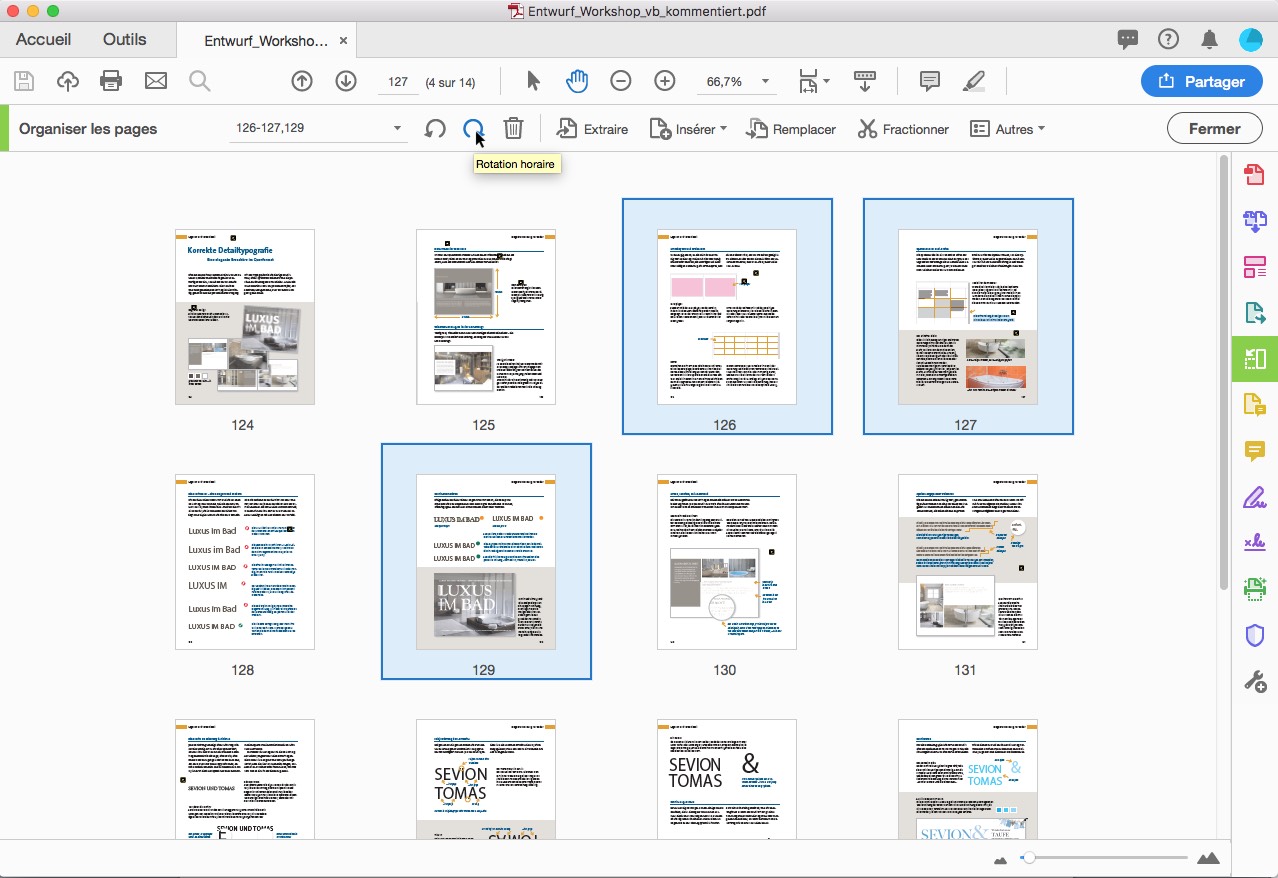This screenshot has width=1278, height=878.
Task: Open the green Print Production sidebar tool
Action: click(x=1254, y=589)
